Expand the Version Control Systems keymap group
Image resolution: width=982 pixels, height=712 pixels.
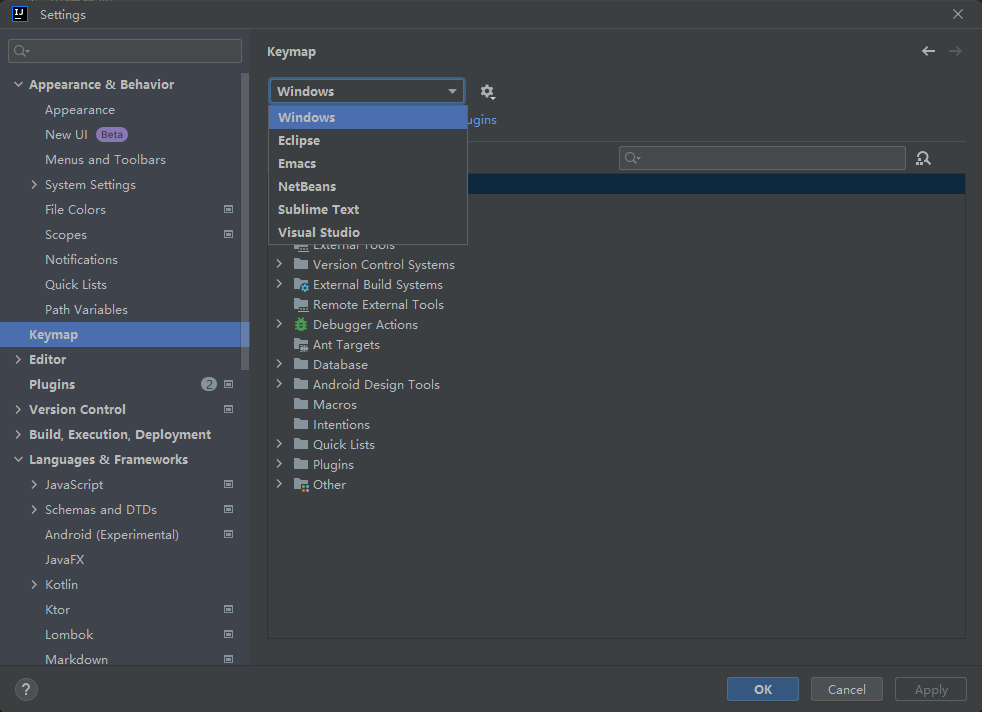[x=280, y=265]
